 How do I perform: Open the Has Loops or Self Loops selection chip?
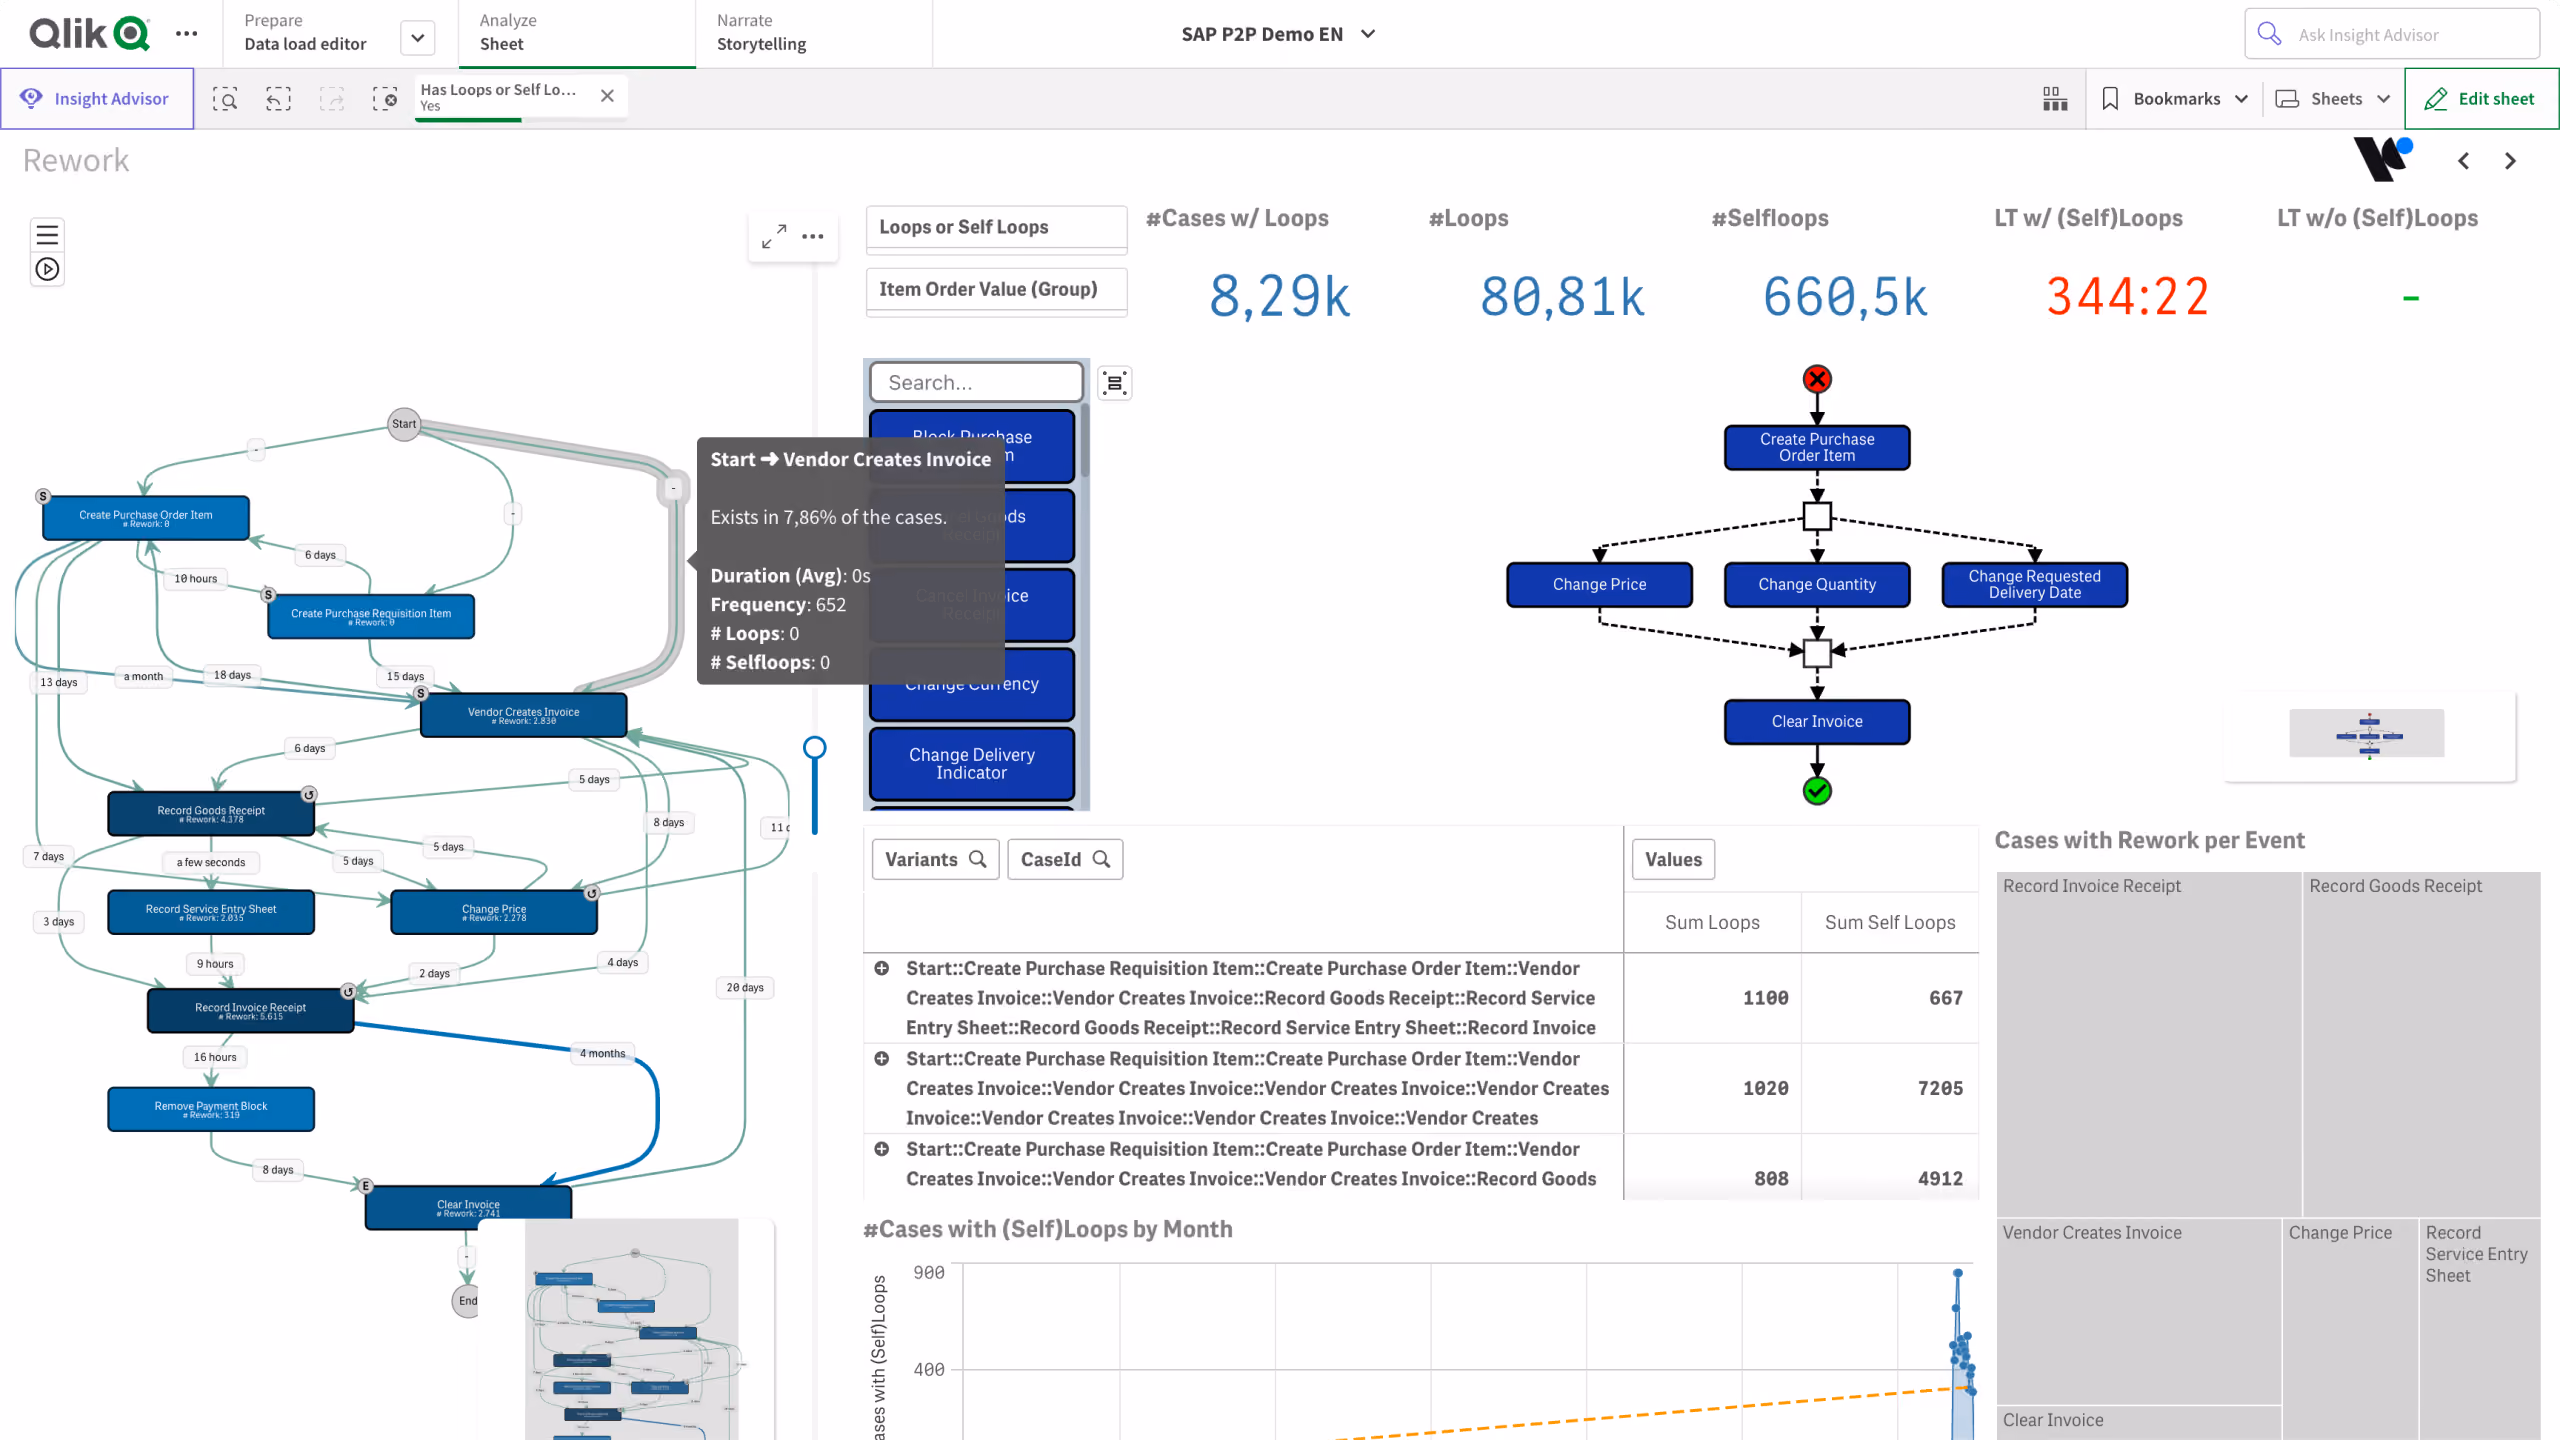499,96
